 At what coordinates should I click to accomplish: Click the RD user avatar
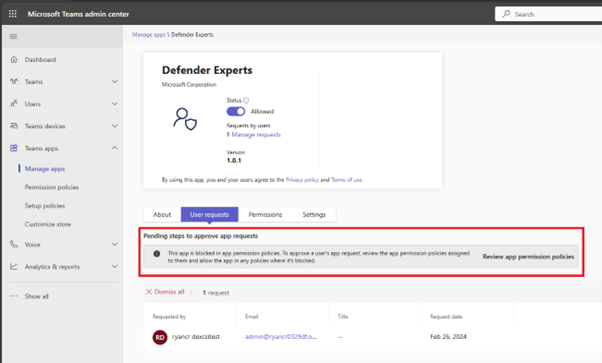160,337
